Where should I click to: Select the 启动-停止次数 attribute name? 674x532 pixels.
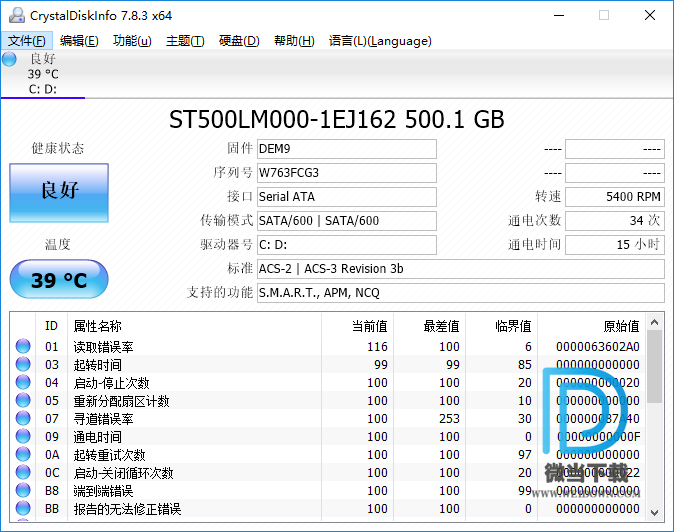pyautogui.click(x=111, y=383)
